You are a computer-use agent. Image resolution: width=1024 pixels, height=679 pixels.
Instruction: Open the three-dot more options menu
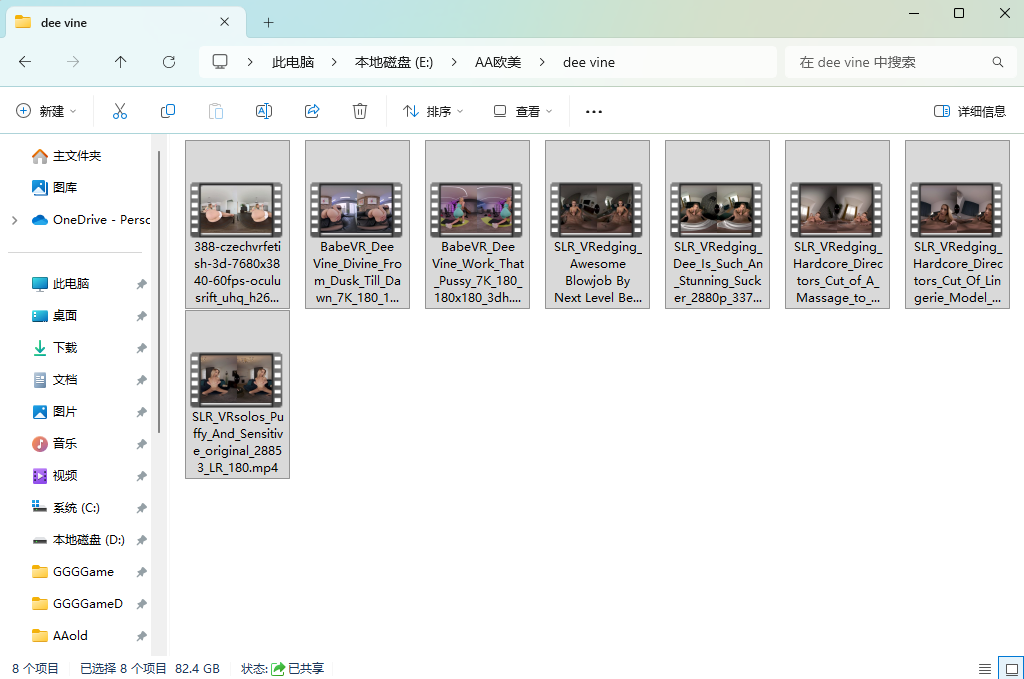point(594,111)
